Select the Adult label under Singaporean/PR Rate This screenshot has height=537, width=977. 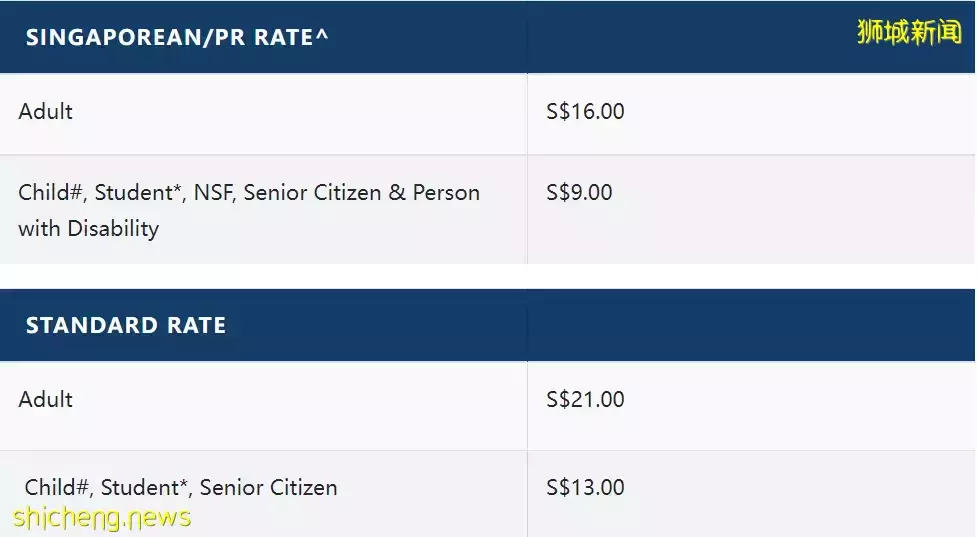pyautogui.click(x=46, y=111)
